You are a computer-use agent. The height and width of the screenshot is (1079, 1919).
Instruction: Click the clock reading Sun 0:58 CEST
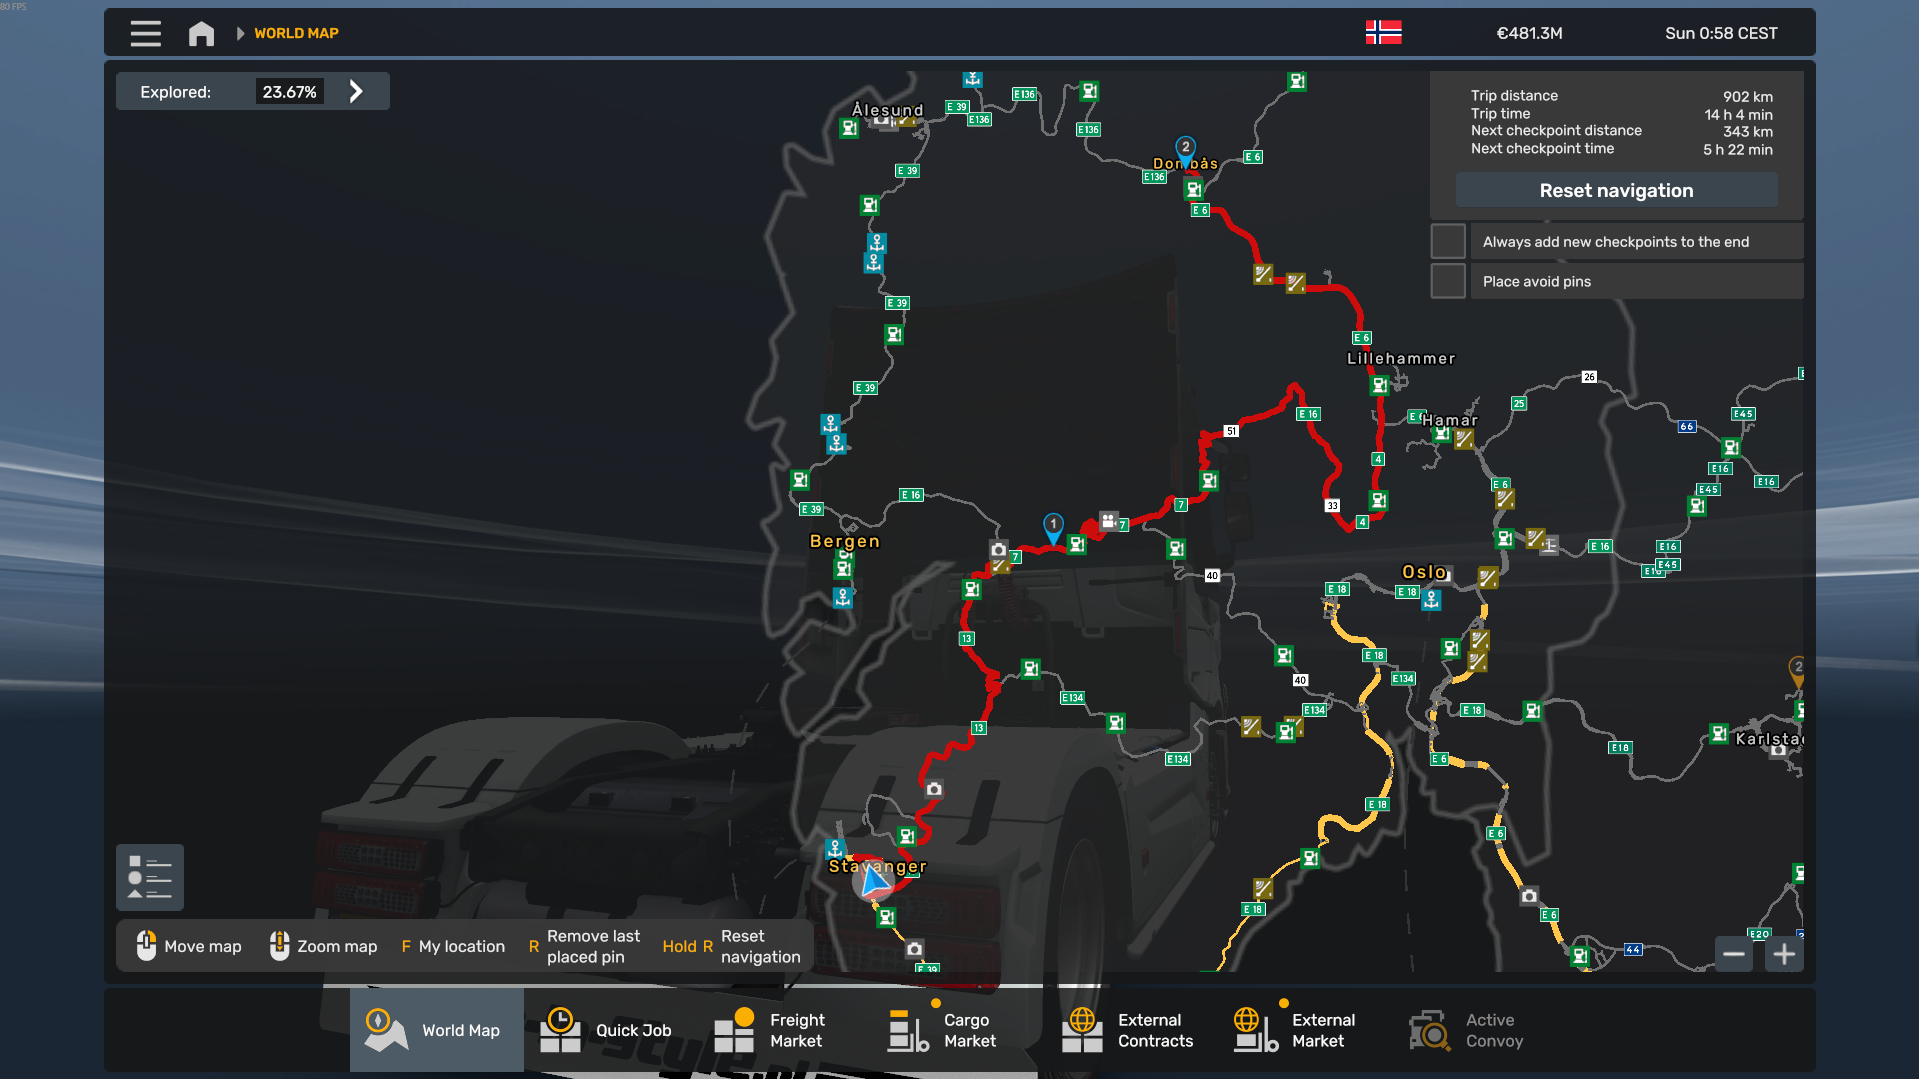coord(1721,33)
